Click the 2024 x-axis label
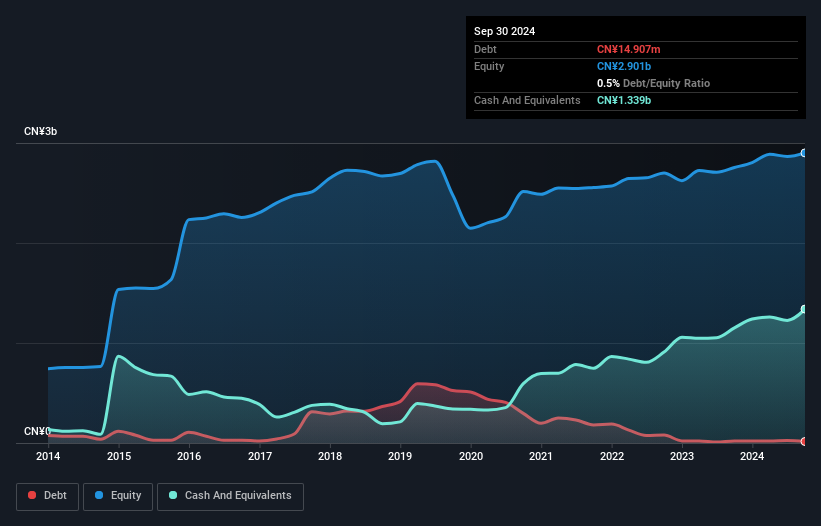 coord(752,457)
